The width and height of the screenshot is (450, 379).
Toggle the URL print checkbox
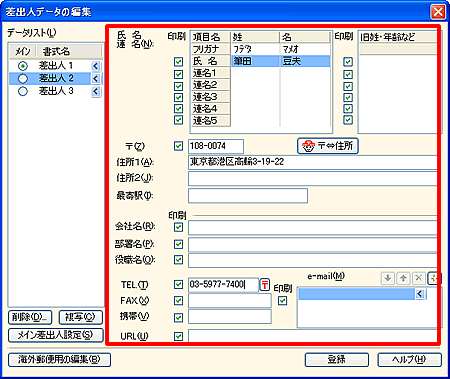pyautogui.click(x=178, y=336)
